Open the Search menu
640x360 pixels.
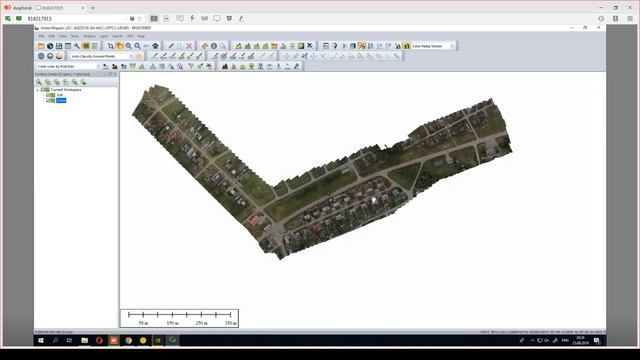tap(118, 36)
